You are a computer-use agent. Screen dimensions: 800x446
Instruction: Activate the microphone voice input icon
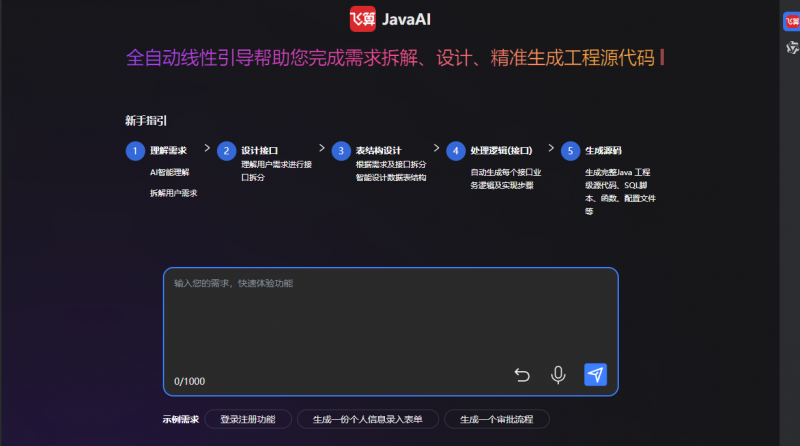[559, 374]
